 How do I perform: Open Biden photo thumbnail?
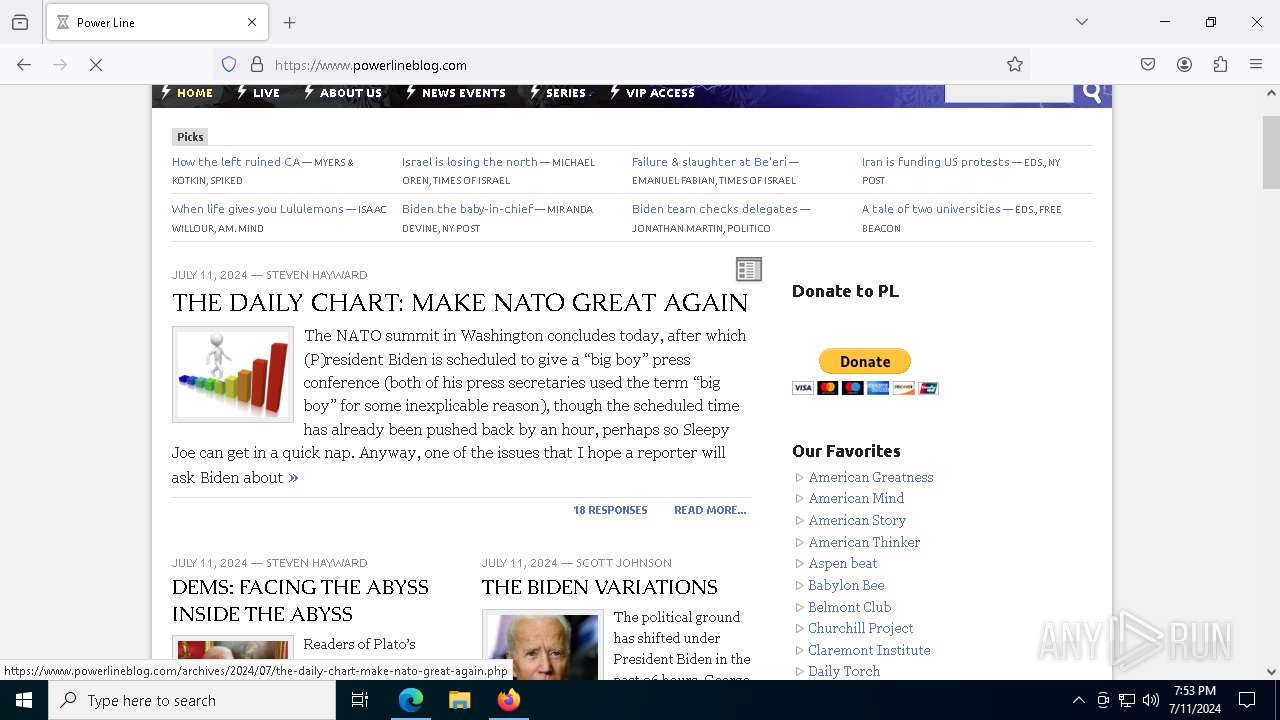pos(543,645)
